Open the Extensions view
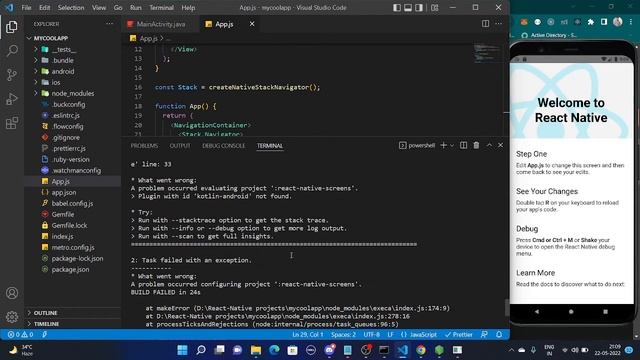Viewport: 640px width, 360px height. coord(12,123)
